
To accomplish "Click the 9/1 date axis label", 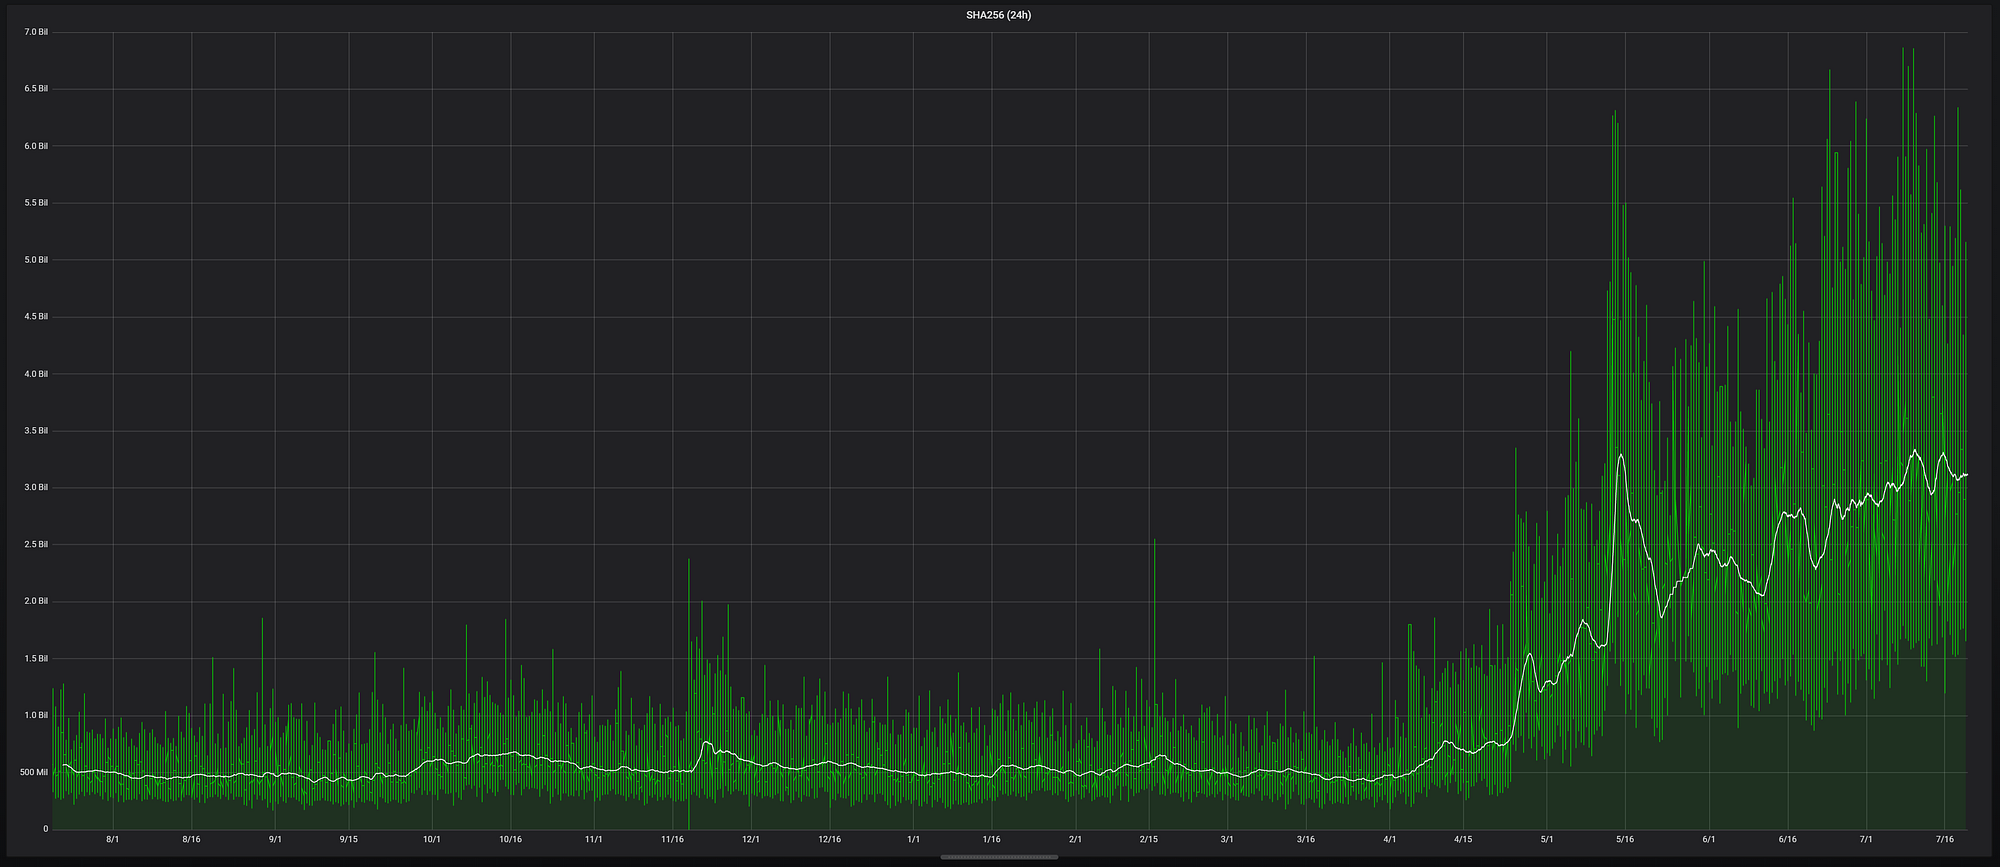I will 276,839.
